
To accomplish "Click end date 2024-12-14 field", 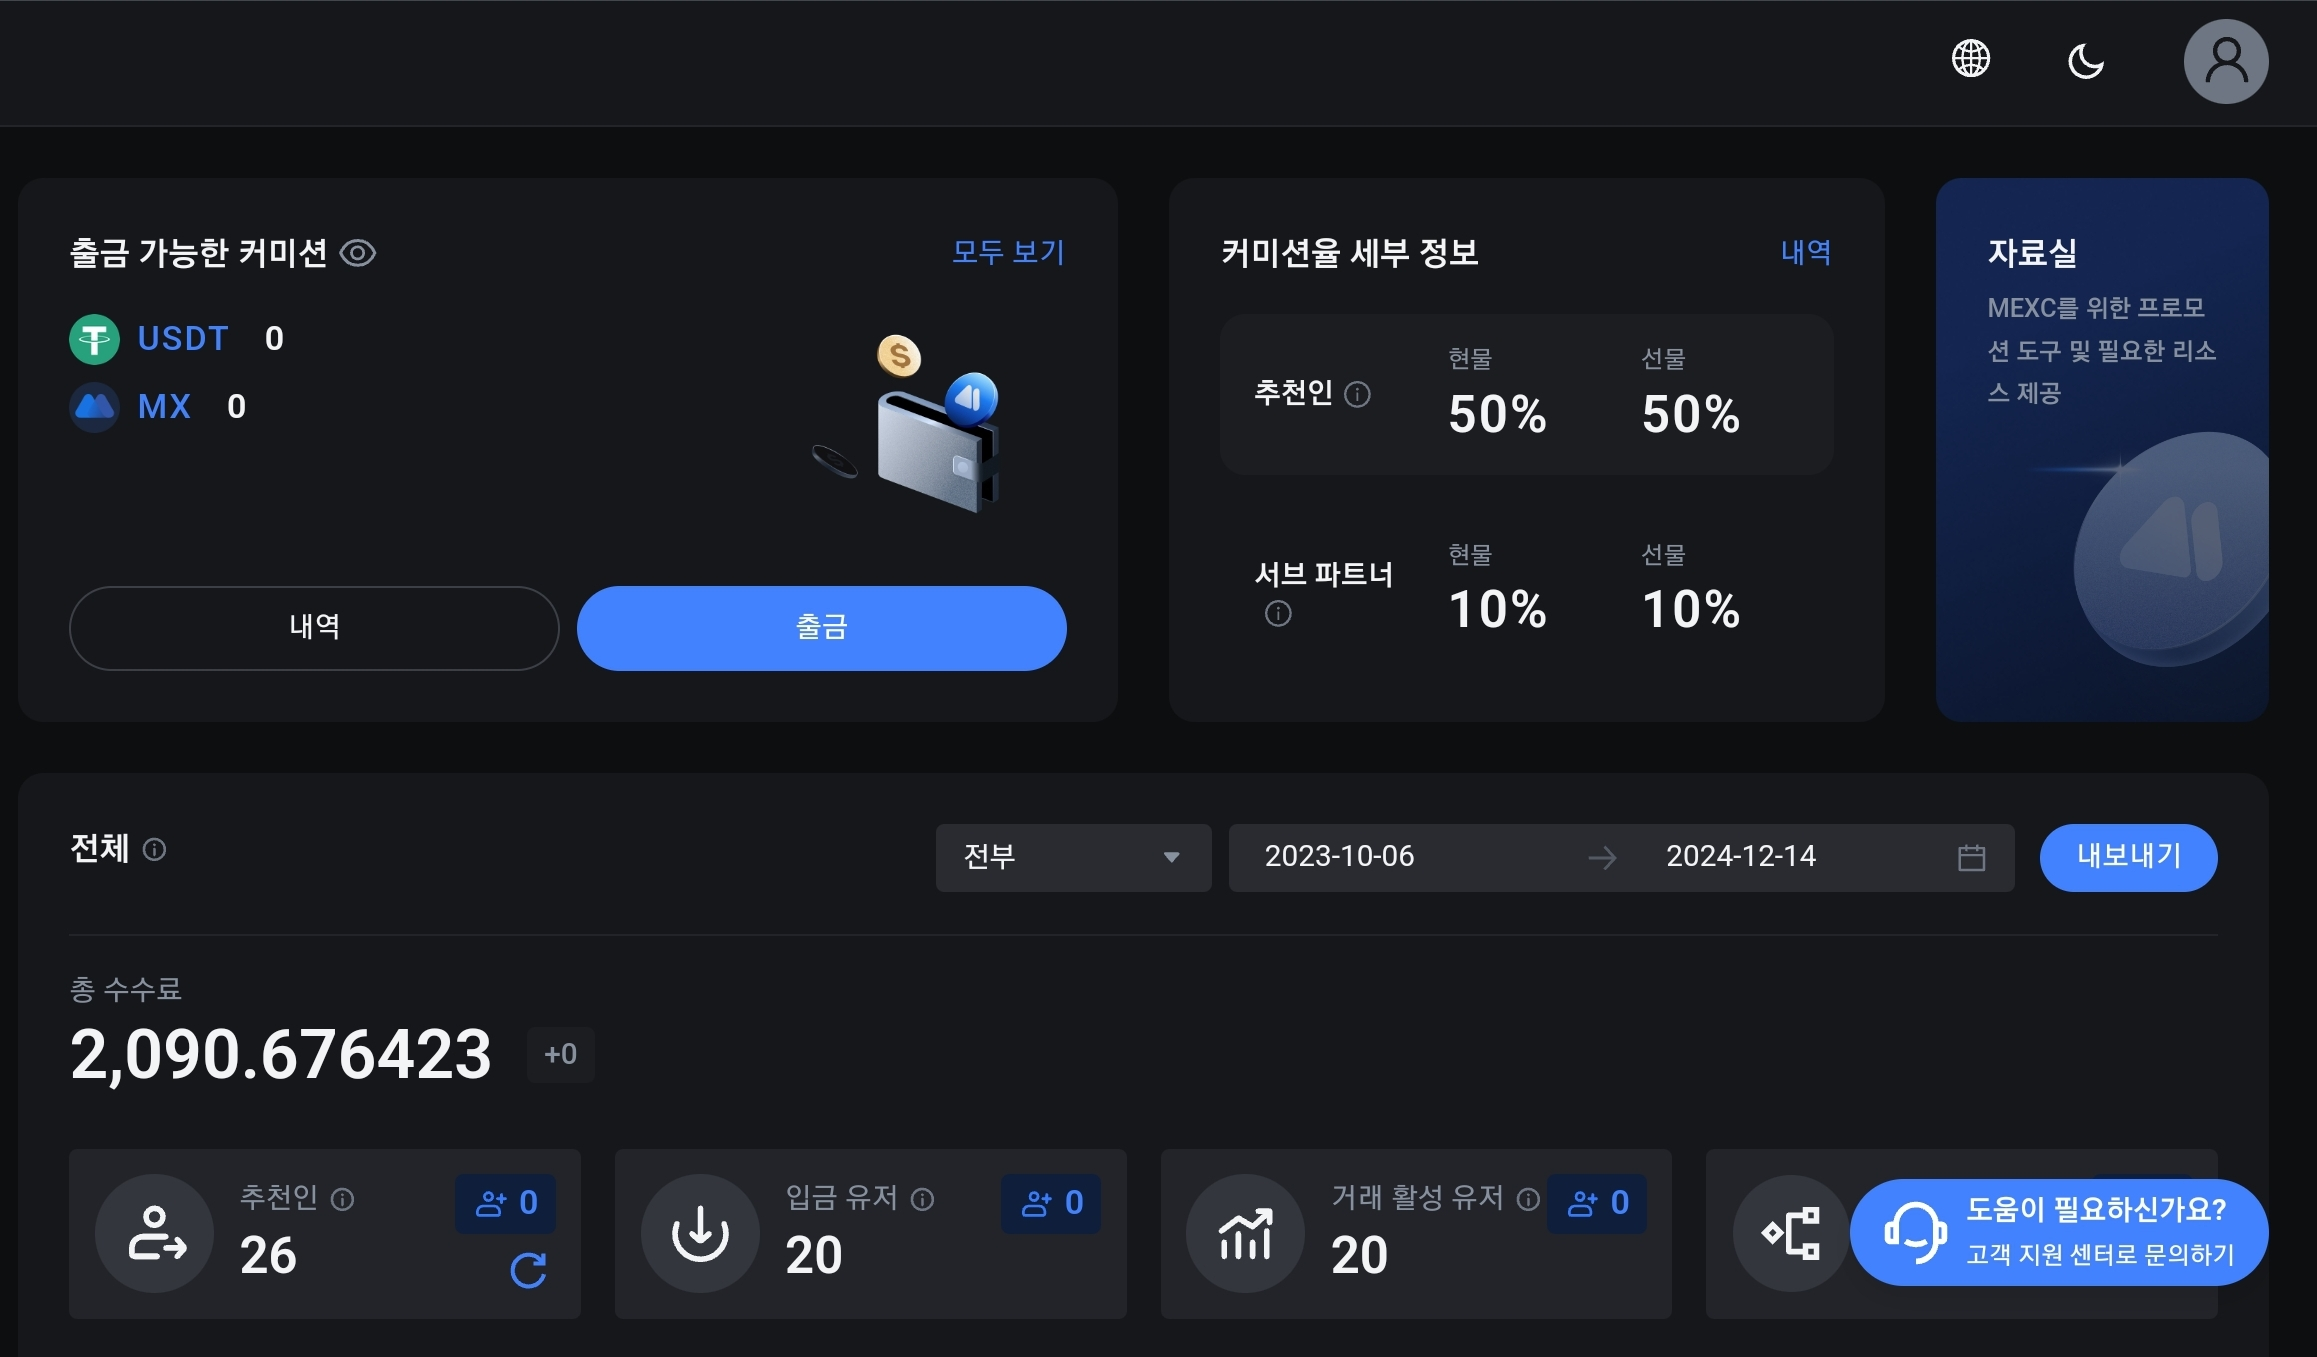I will point(1740,857).
